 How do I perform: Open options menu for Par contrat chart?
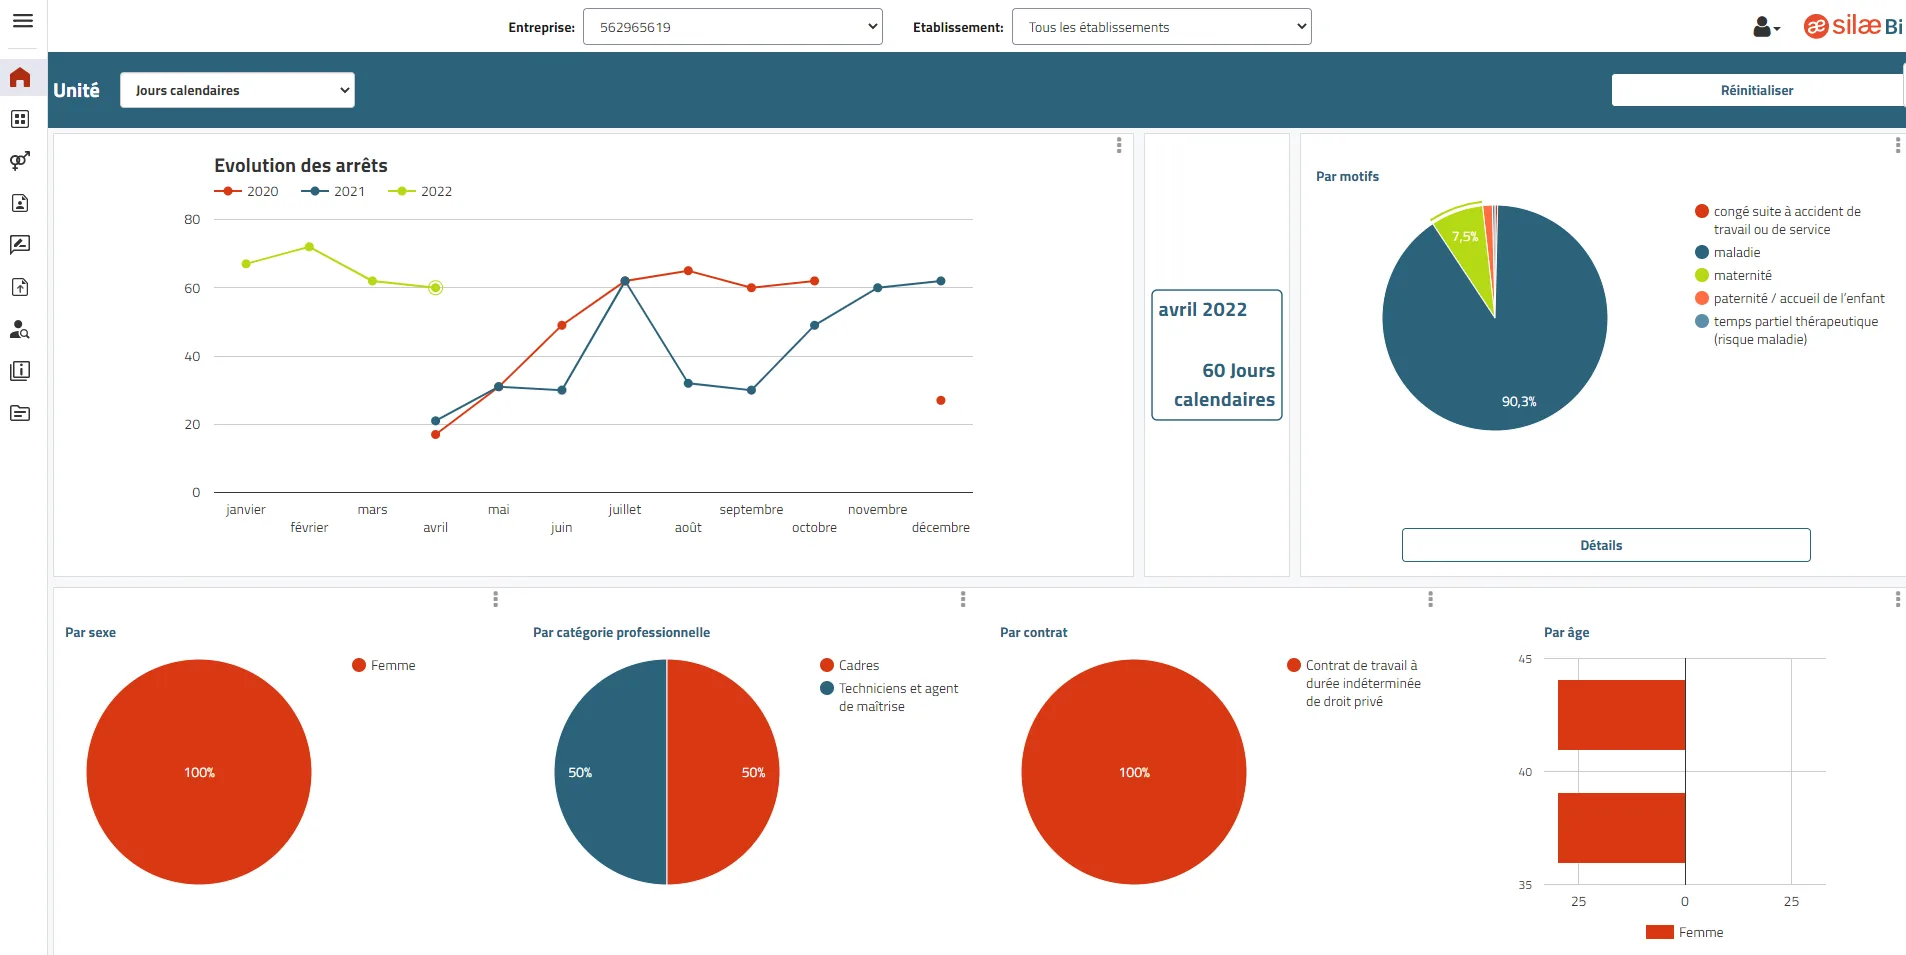(x=1430, y=599)
